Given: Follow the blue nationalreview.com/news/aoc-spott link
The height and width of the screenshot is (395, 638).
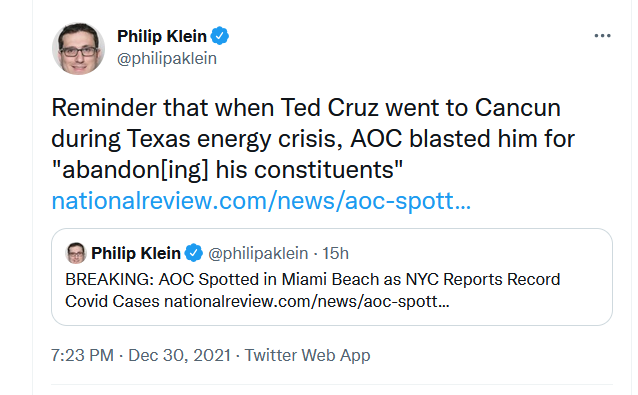Looking at the screenshot, I should tap(261, 201).
